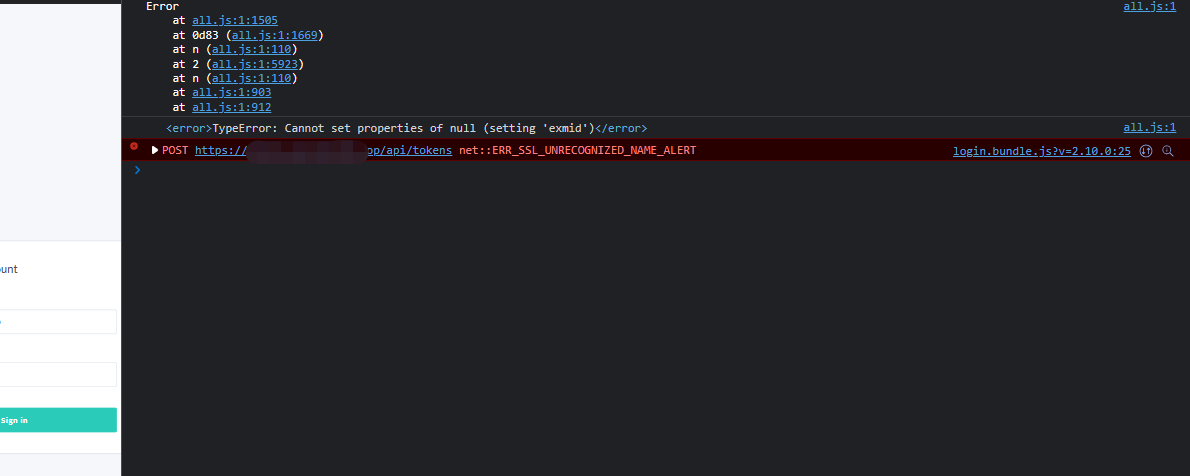Screen dimensions: 1190x476
Task: Expand the POST request error entry
Action: click(155, 150)
